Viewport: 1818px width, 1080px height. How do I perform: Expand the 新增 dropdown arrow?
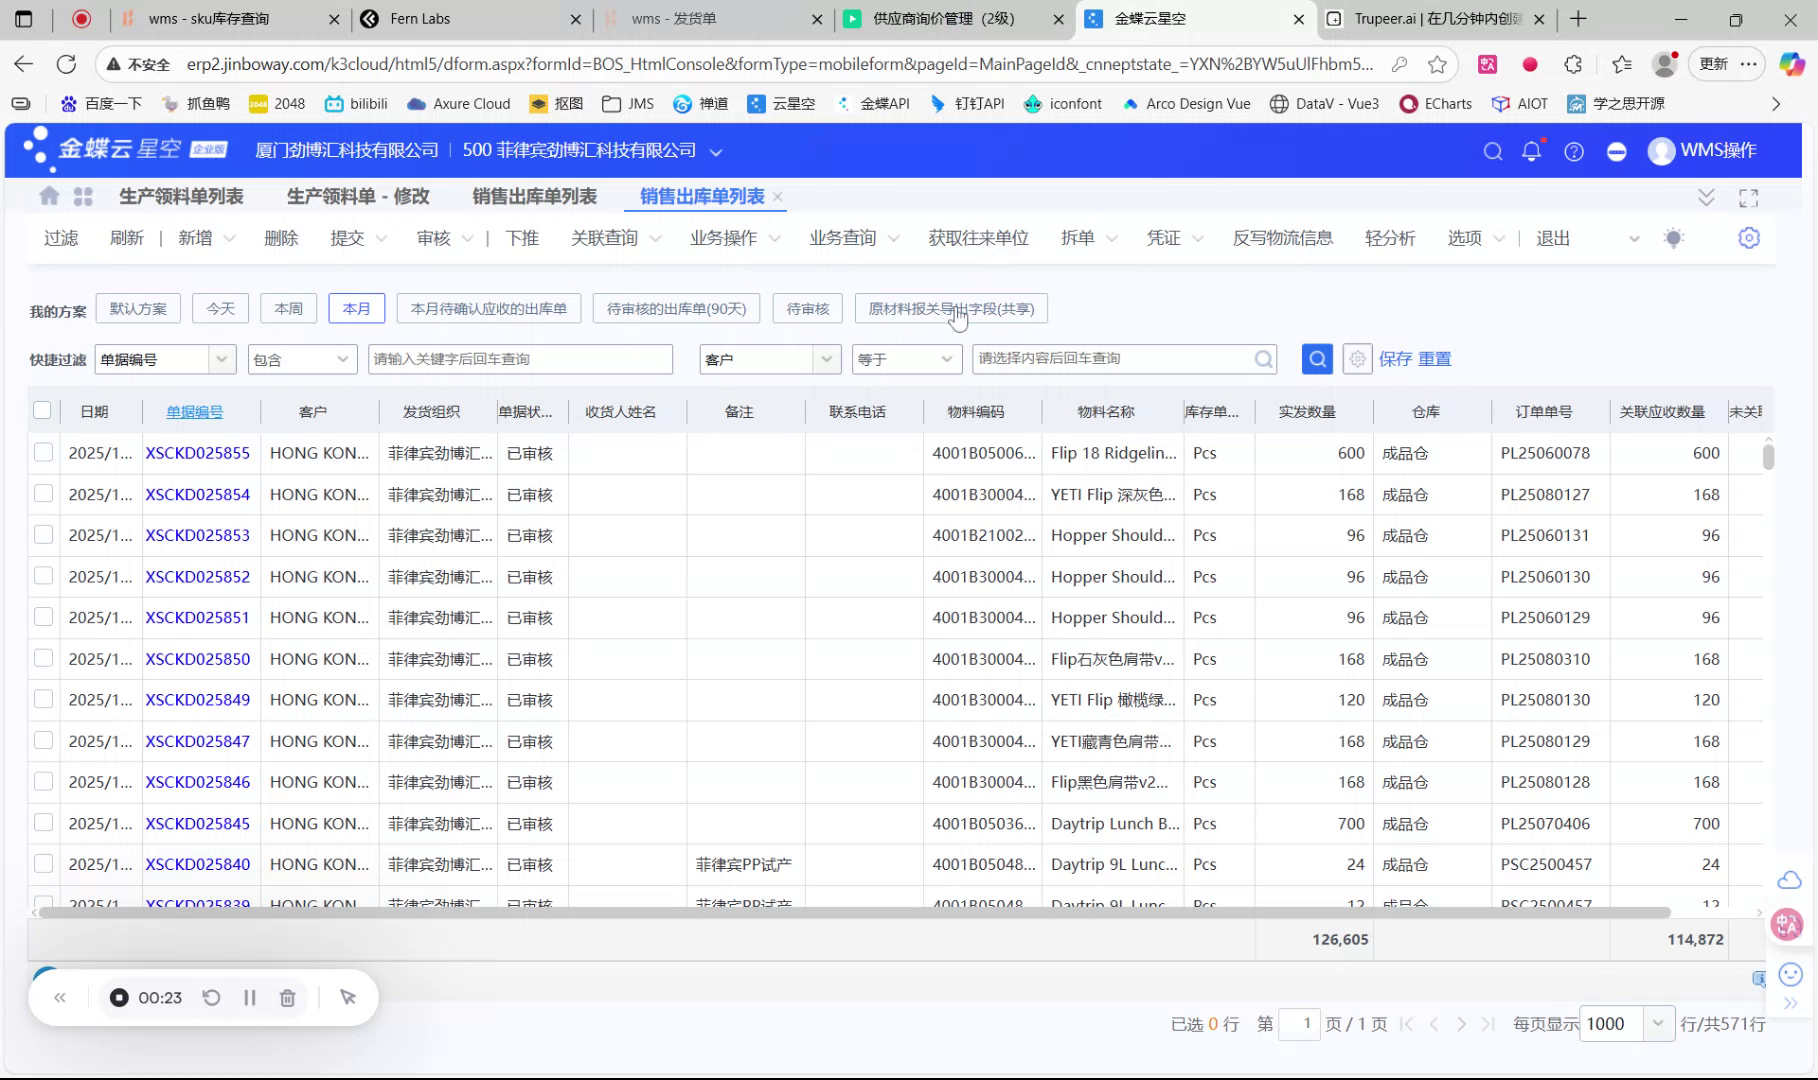coord(229,238)
